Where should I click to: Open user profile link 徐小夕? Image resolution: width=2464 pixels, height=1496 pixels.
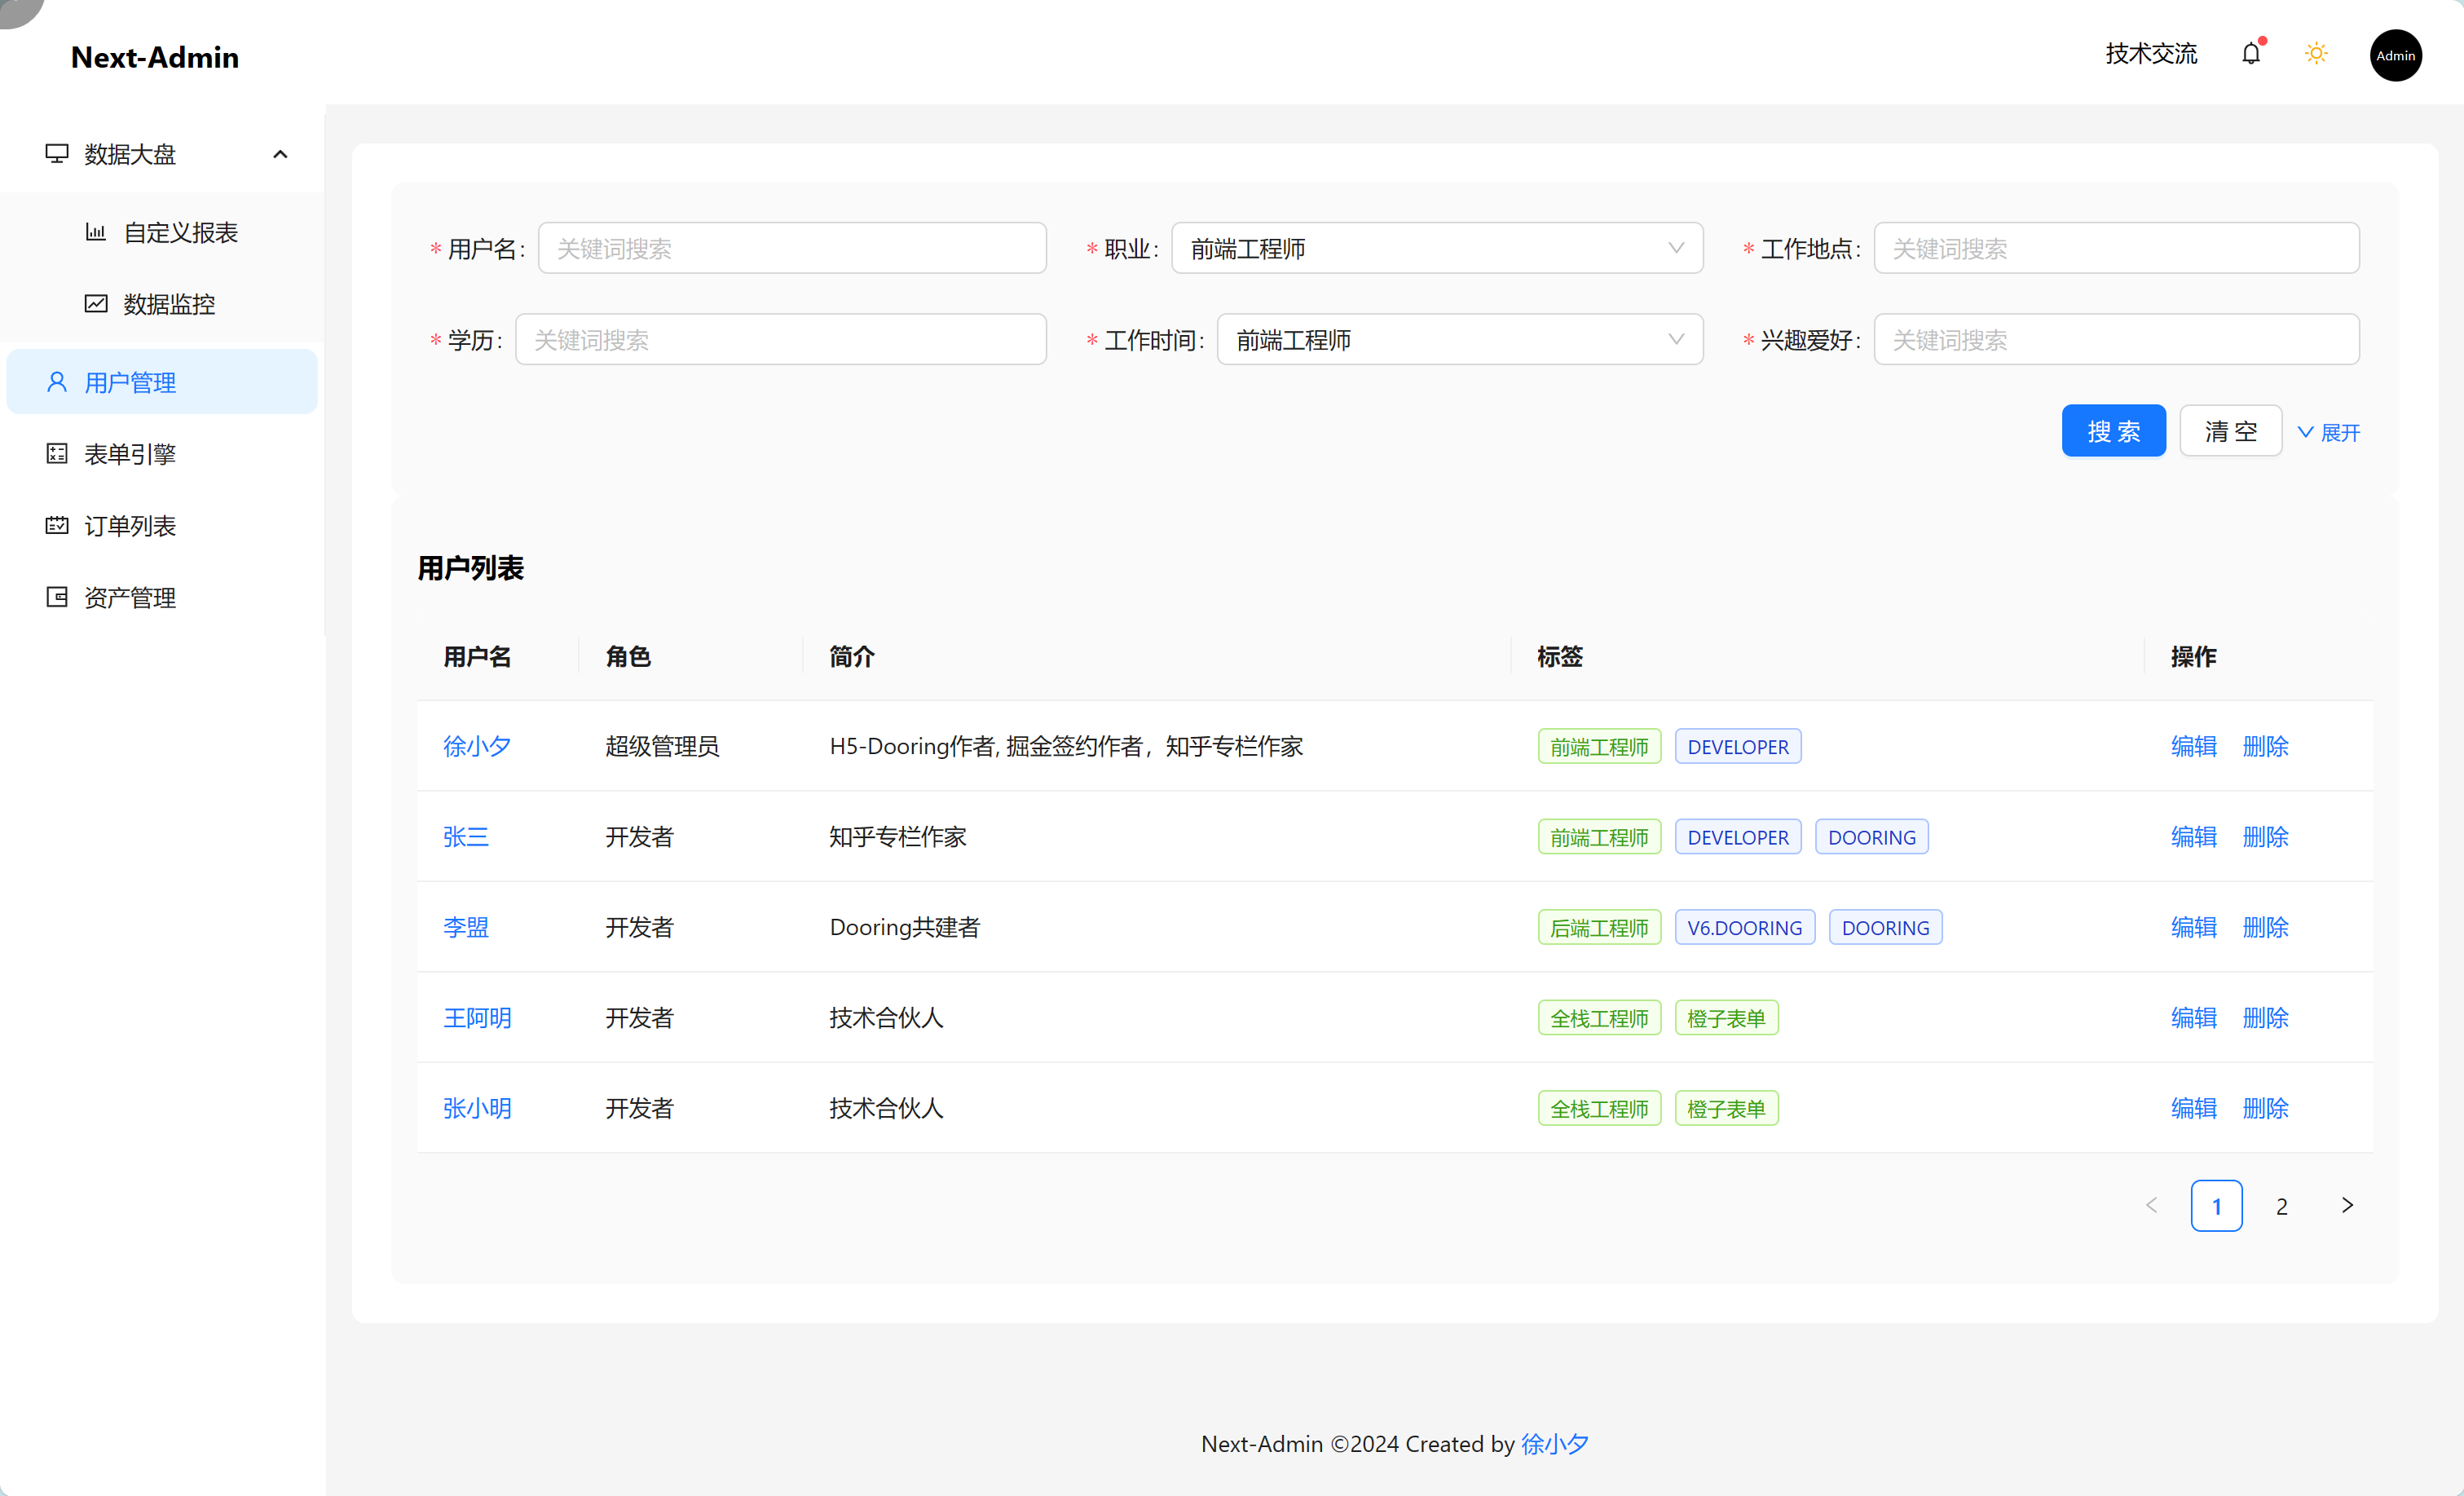click(x=477, y=746)
